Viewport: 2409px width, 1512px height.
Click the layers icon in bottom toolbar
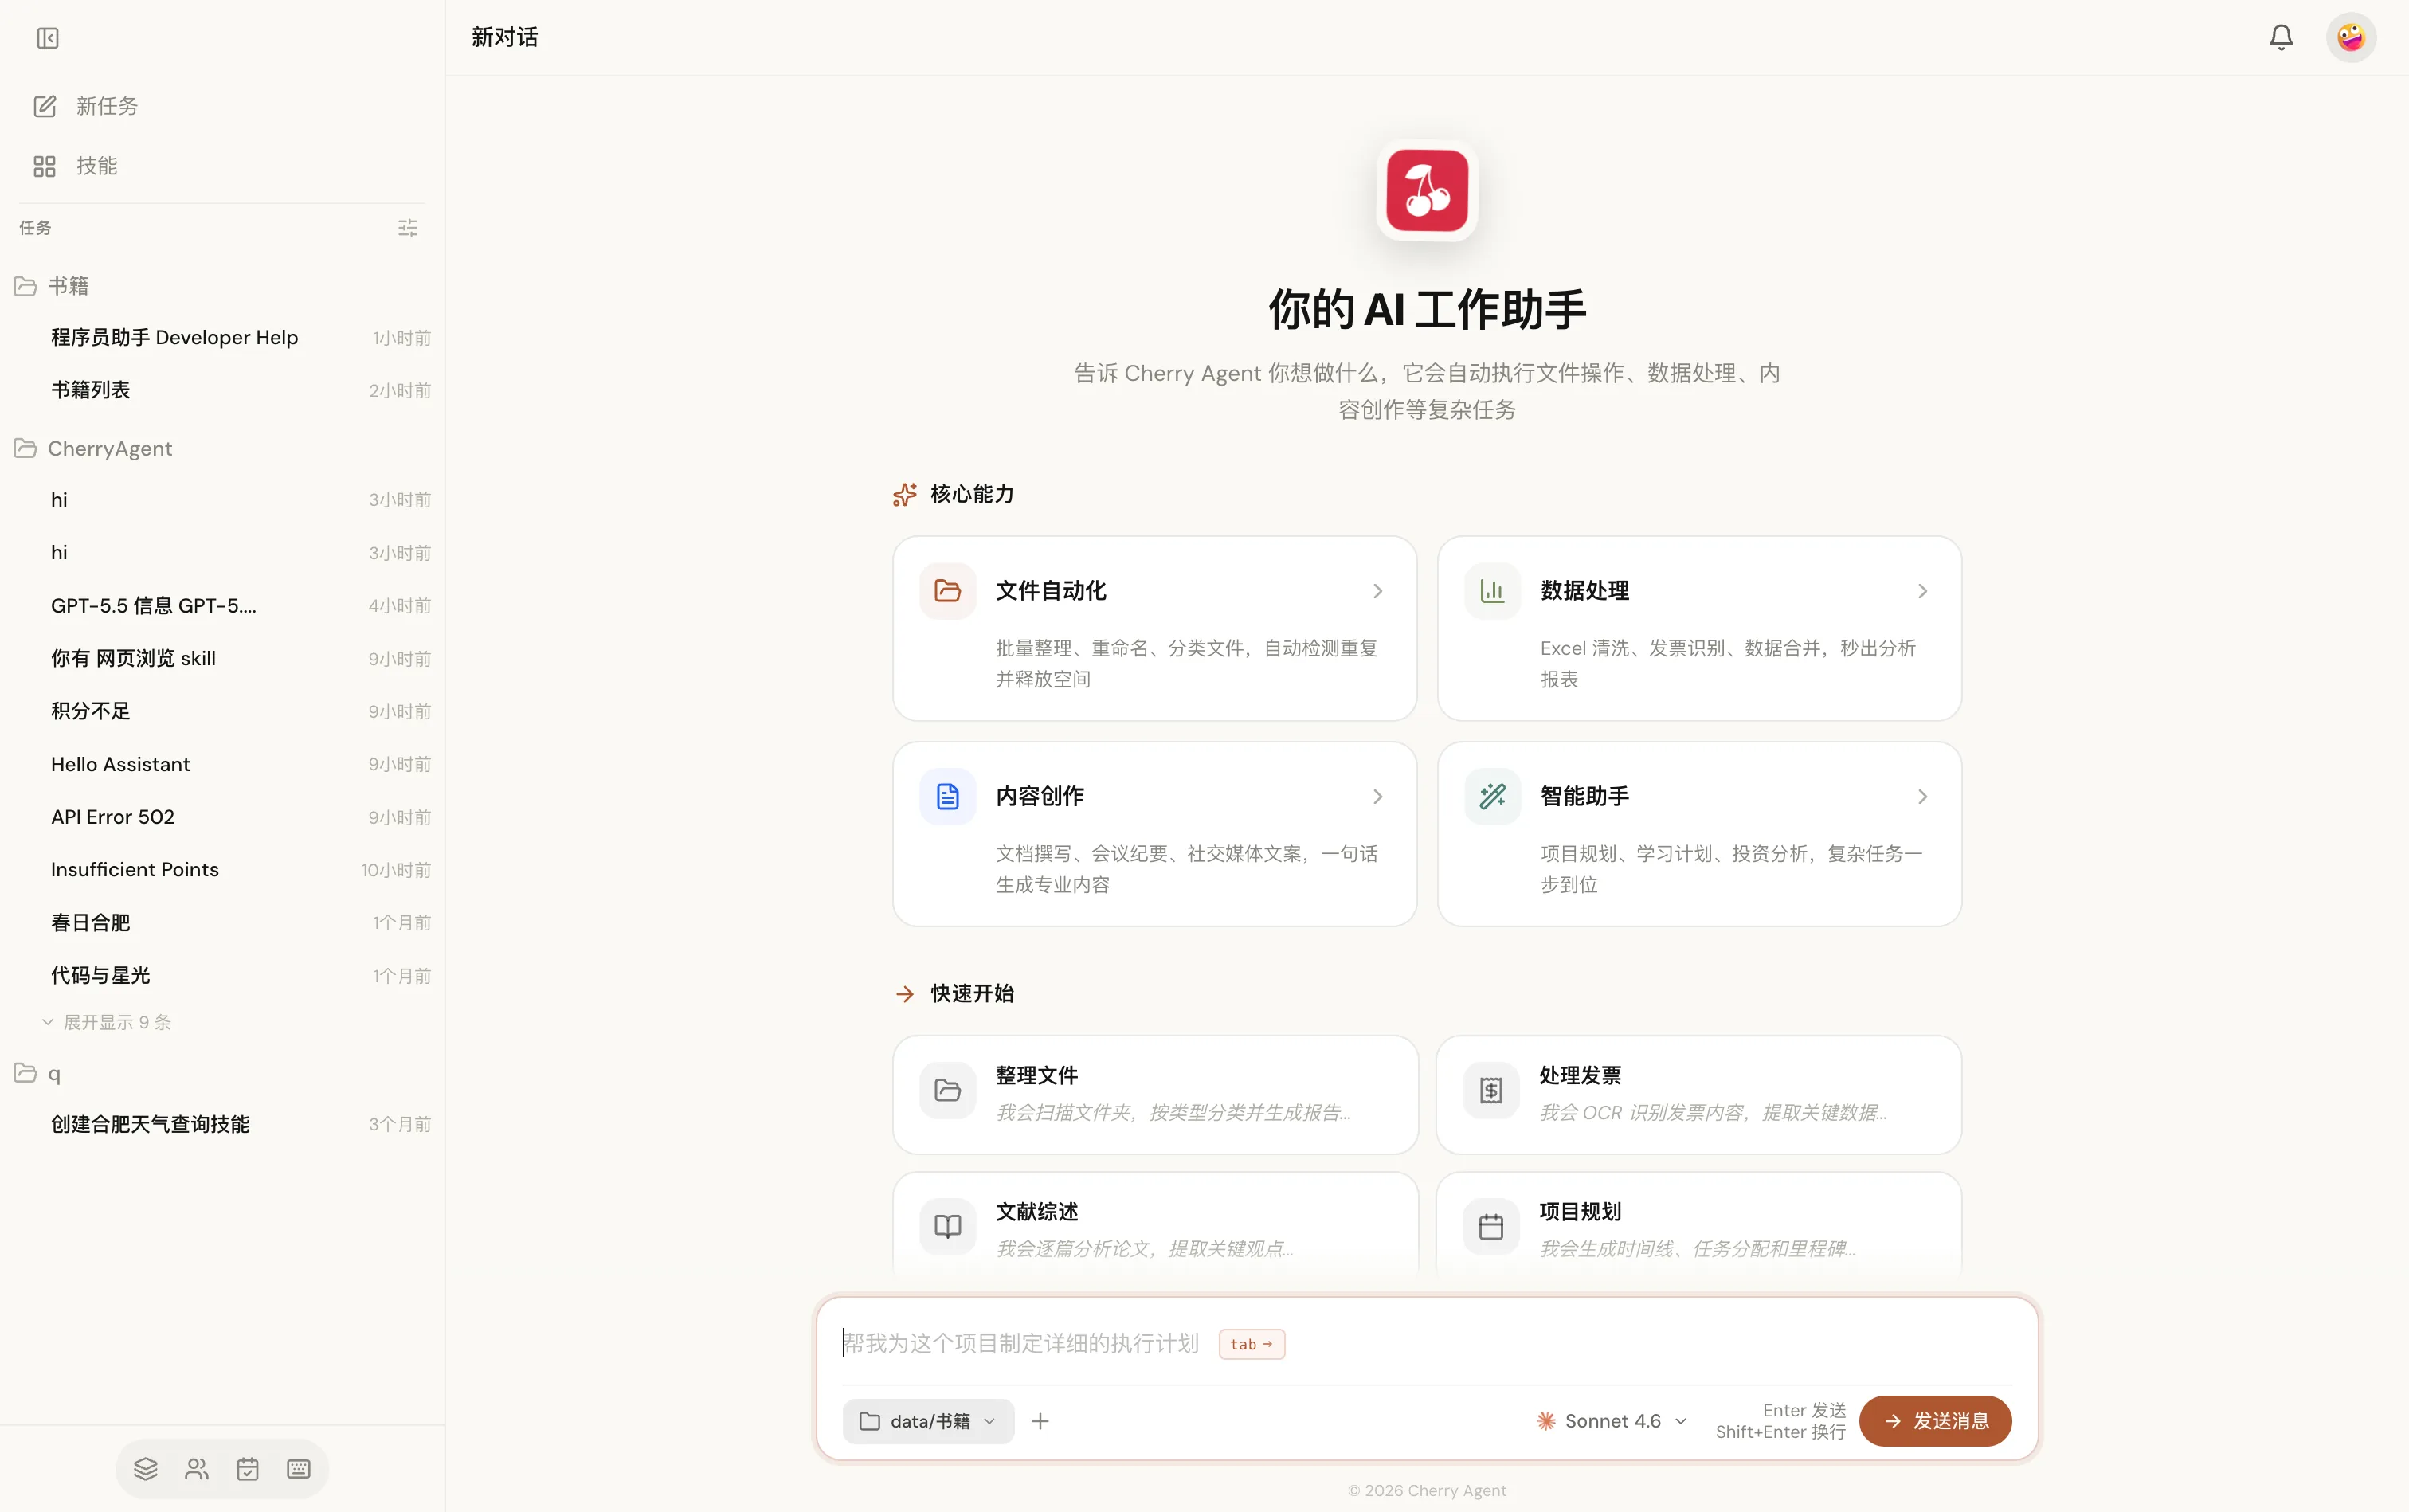[x=146, y=1468]
